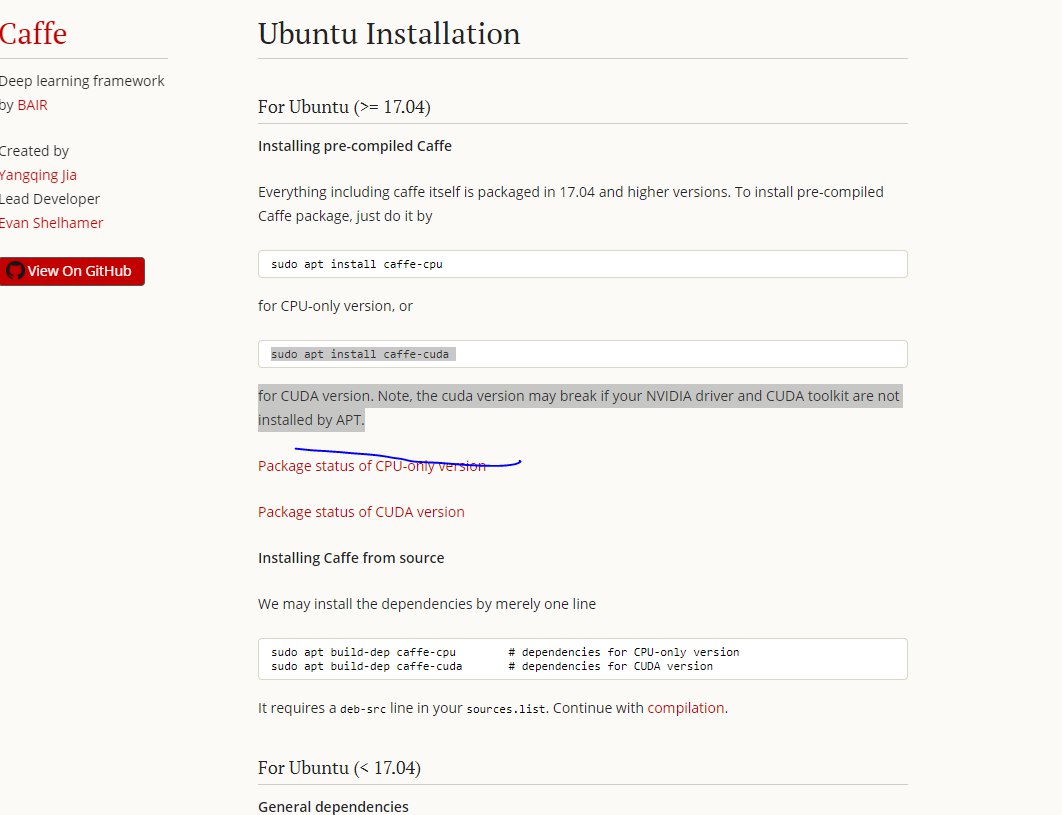Click the caffe-cpu install command box
This screenshot has width=1062, height=815.
click(x=582, y=264)
